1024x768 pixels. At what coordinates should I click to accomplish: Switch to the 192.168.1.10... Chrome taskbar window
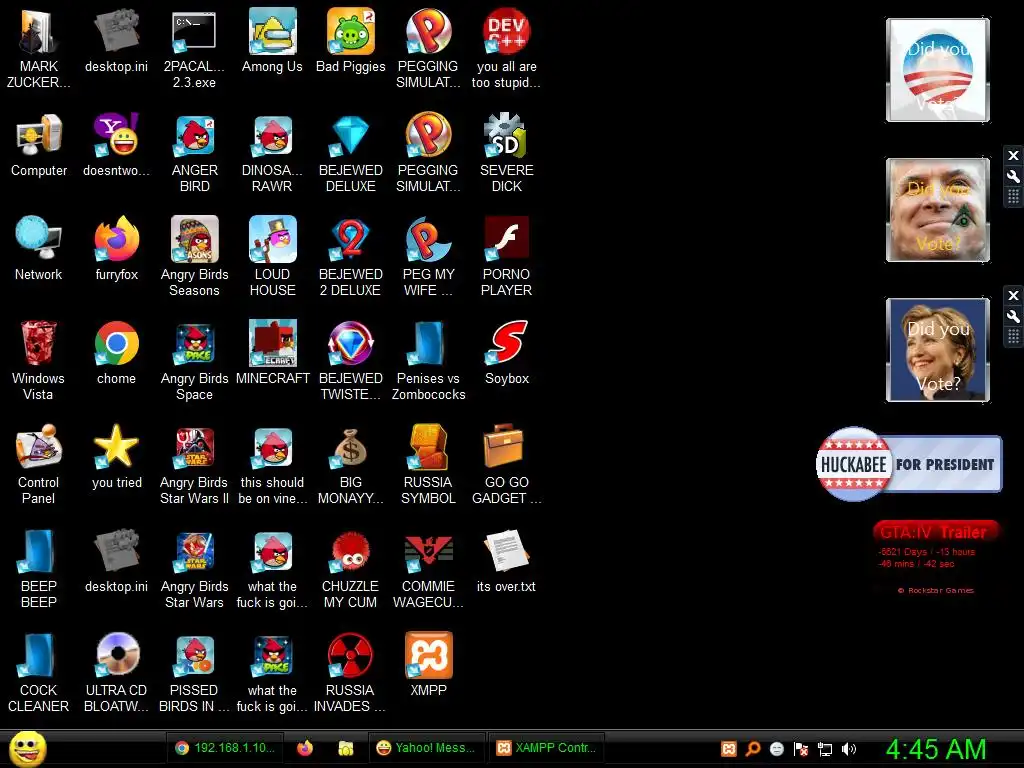224,748
